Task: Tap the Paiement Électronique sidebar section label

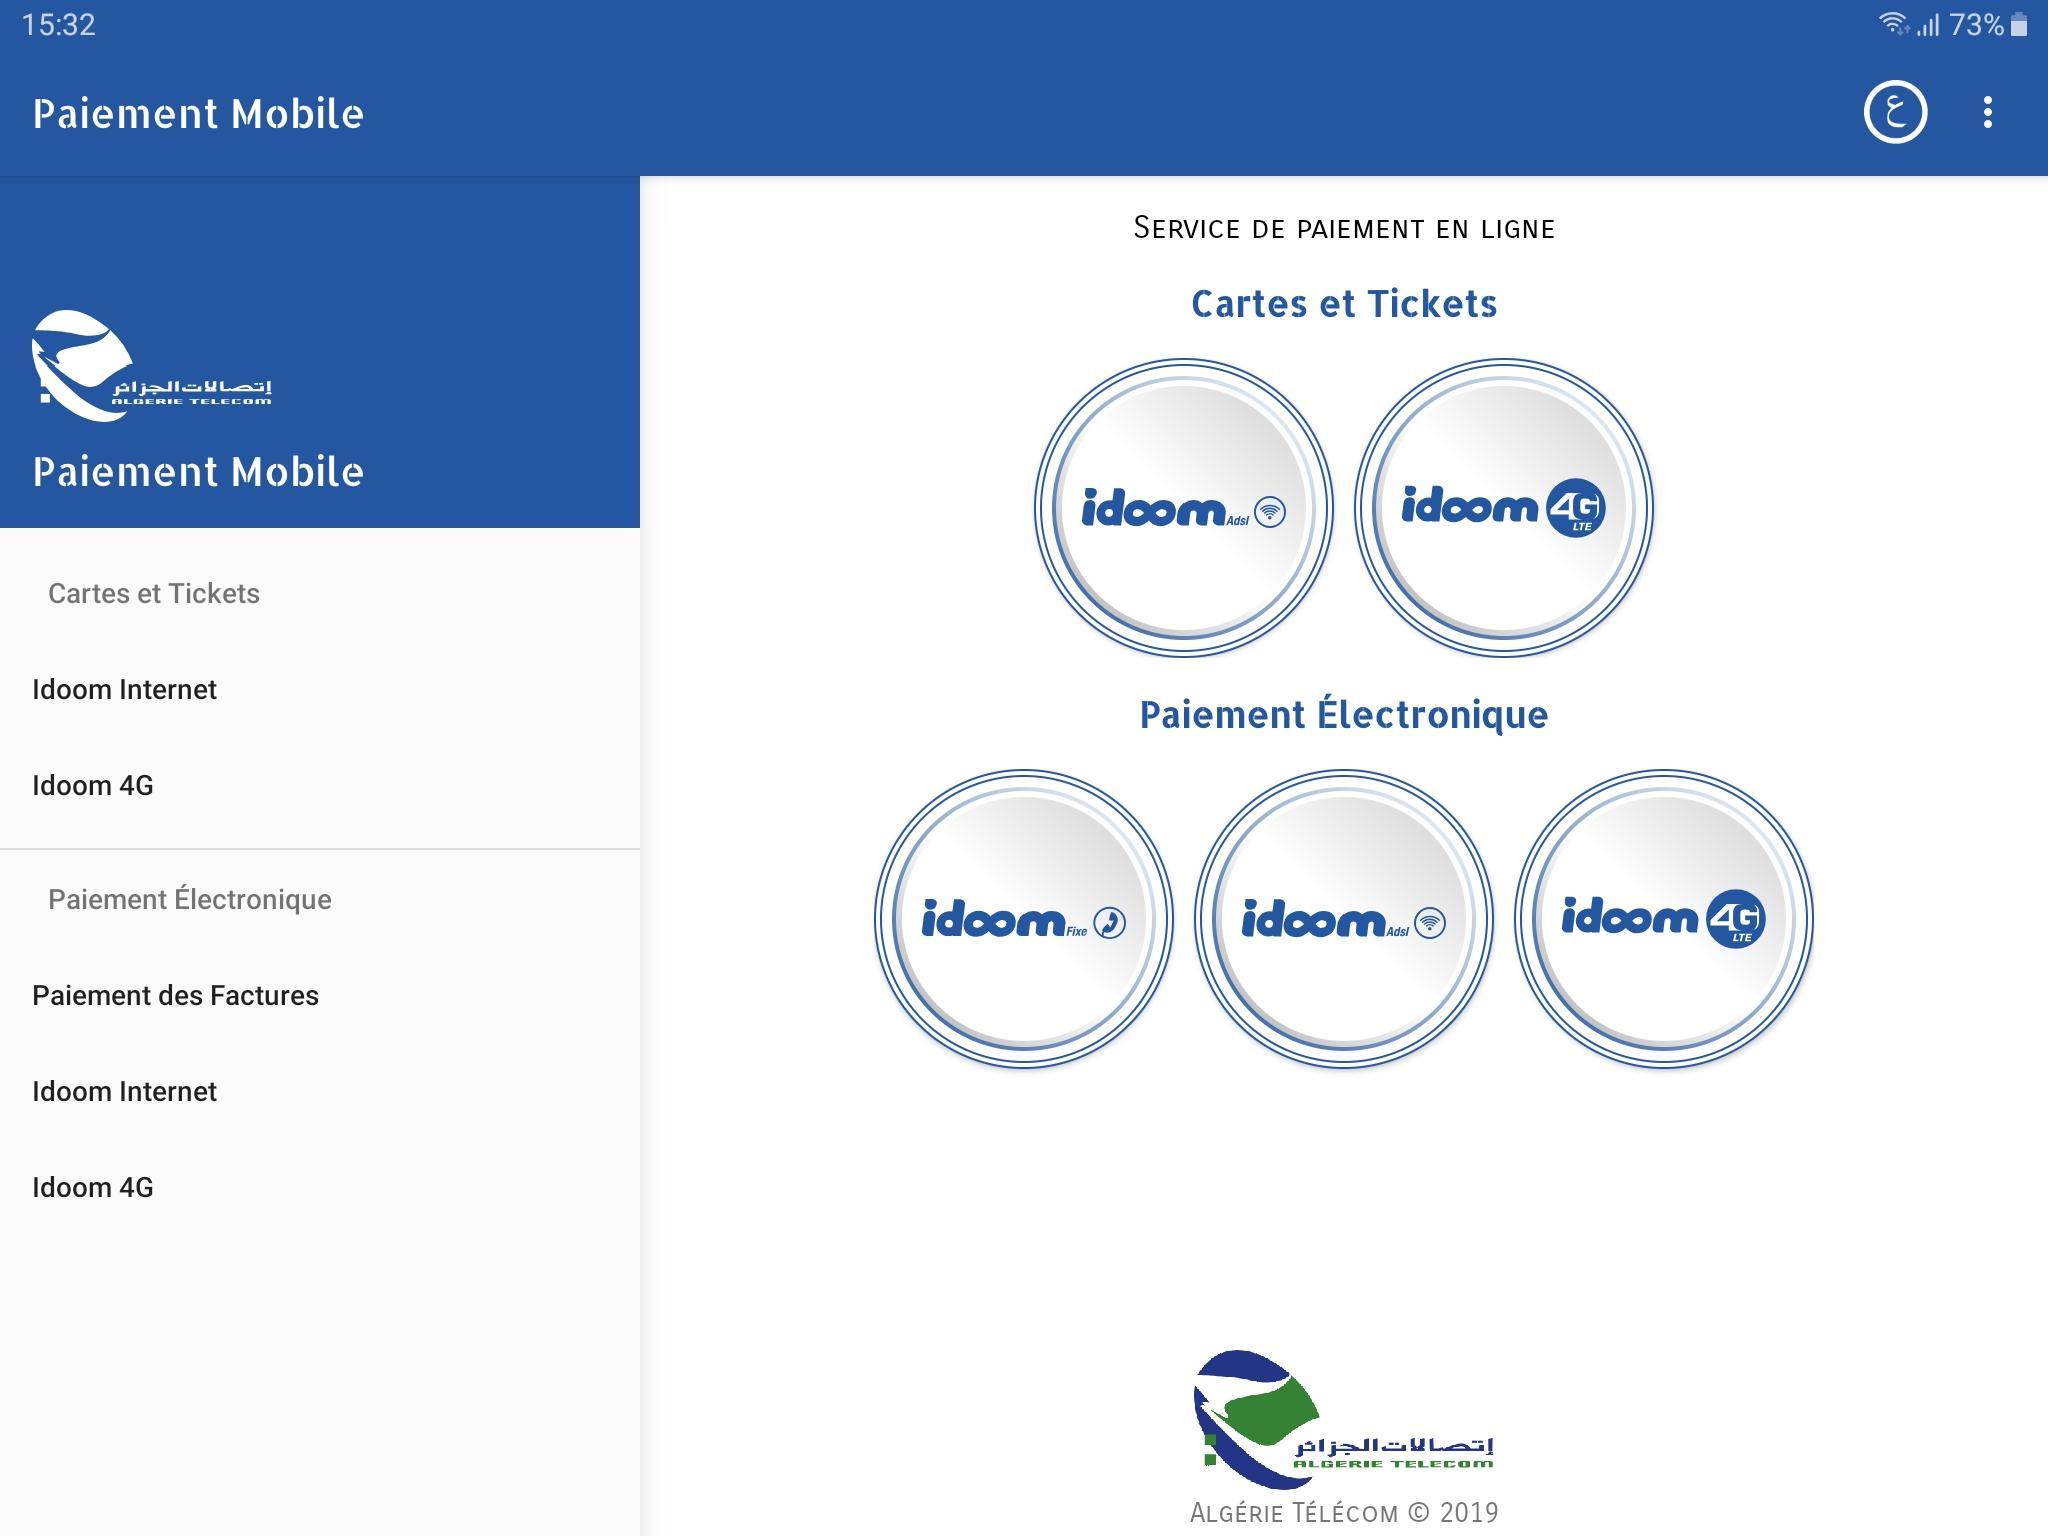Action: click(x=190, y=899)
